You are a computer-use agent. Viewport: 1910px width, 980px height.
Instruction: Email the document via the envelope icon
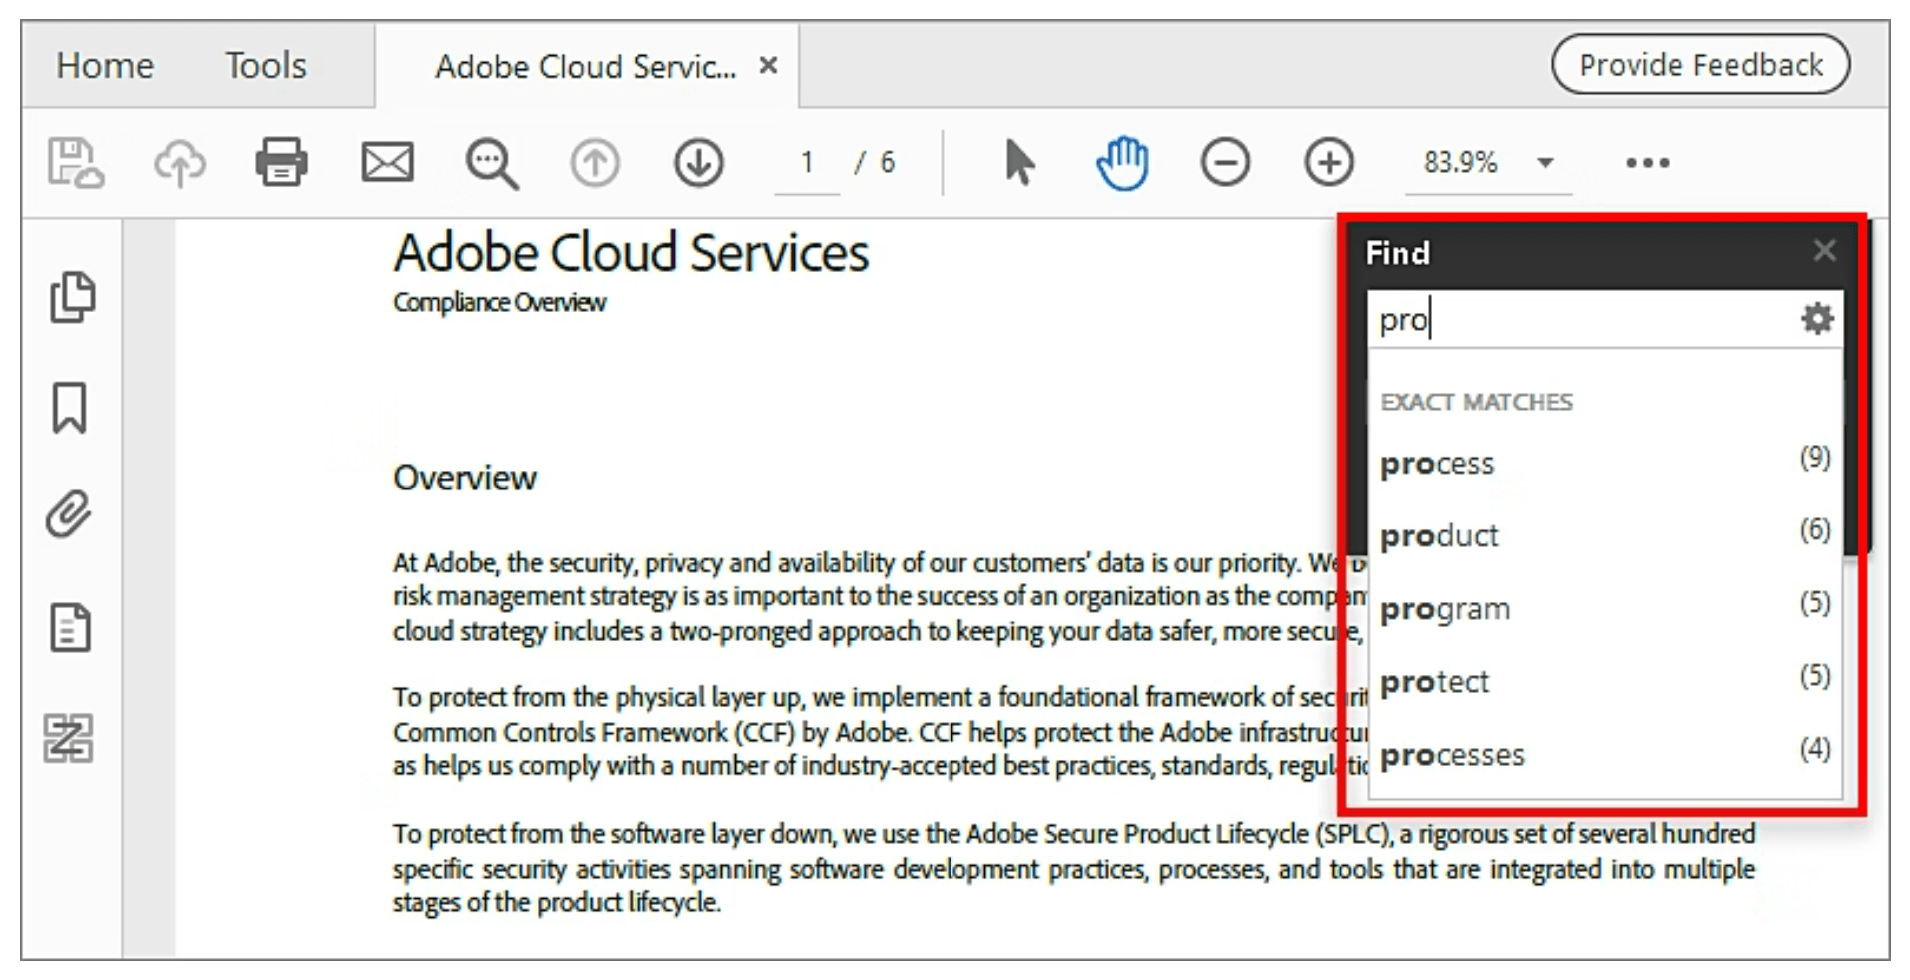click(388, 161)
